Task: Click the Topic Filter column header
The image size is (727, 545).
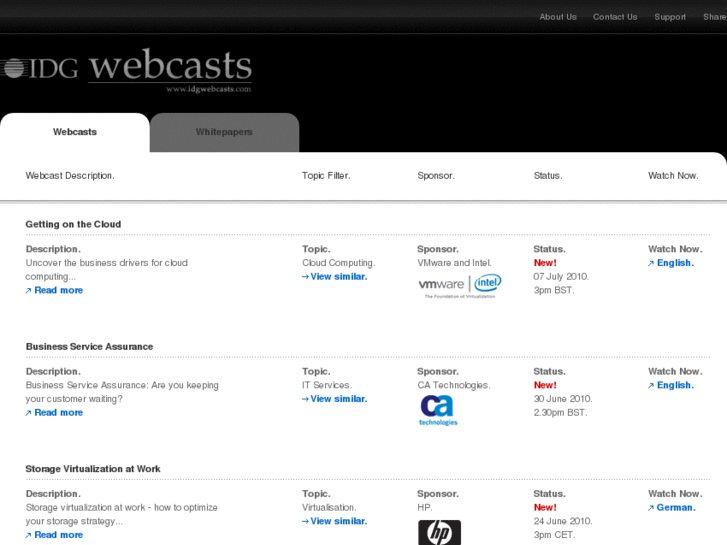Action: coord(326,176)
